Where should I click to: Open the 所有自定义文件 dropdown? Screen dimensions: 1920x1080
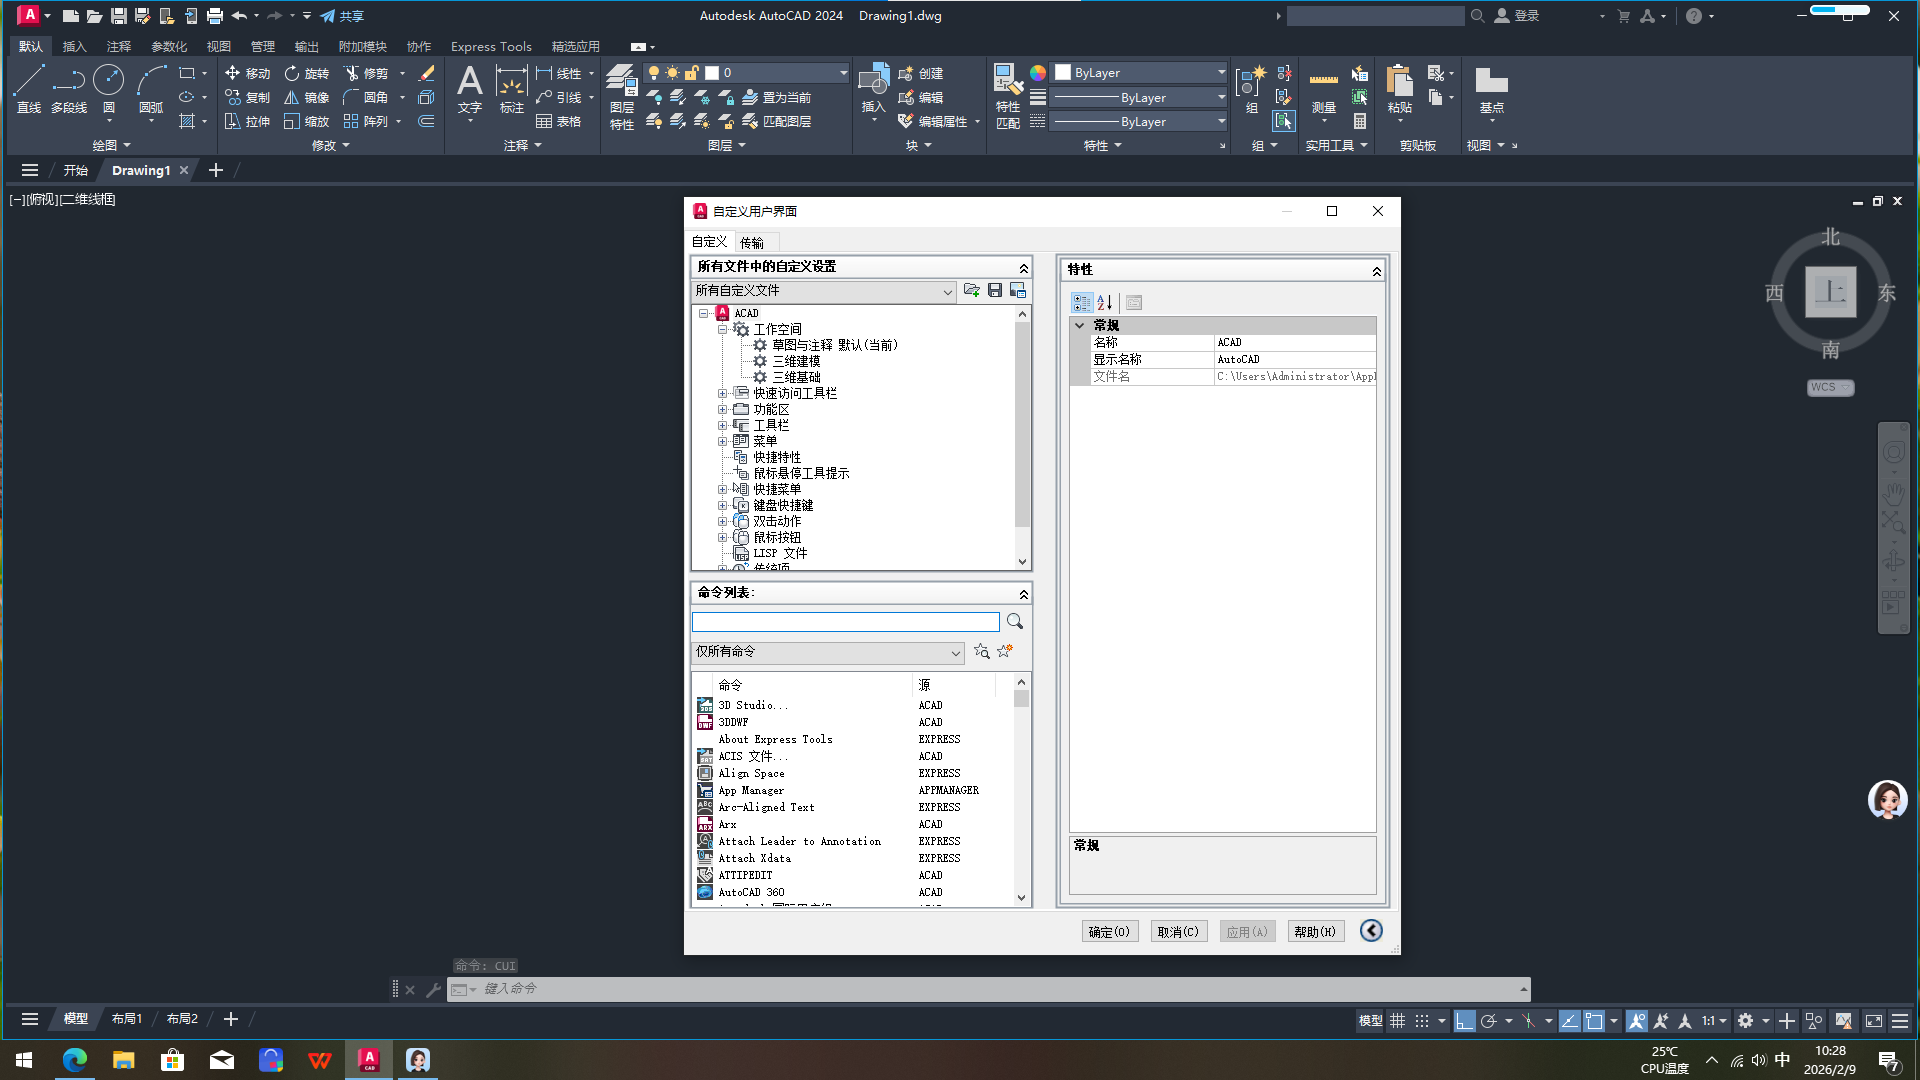click(823, 291)
